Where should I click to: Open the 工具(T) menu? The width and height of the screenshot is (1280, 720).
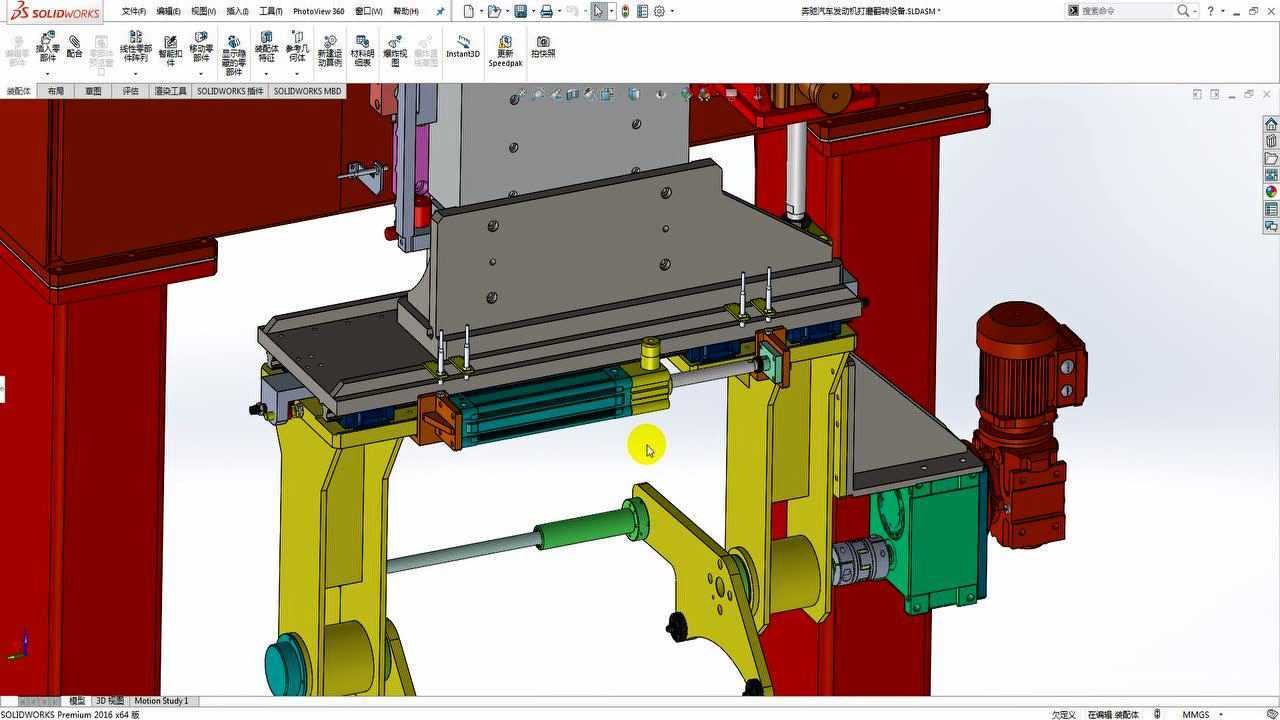(270, 11)
